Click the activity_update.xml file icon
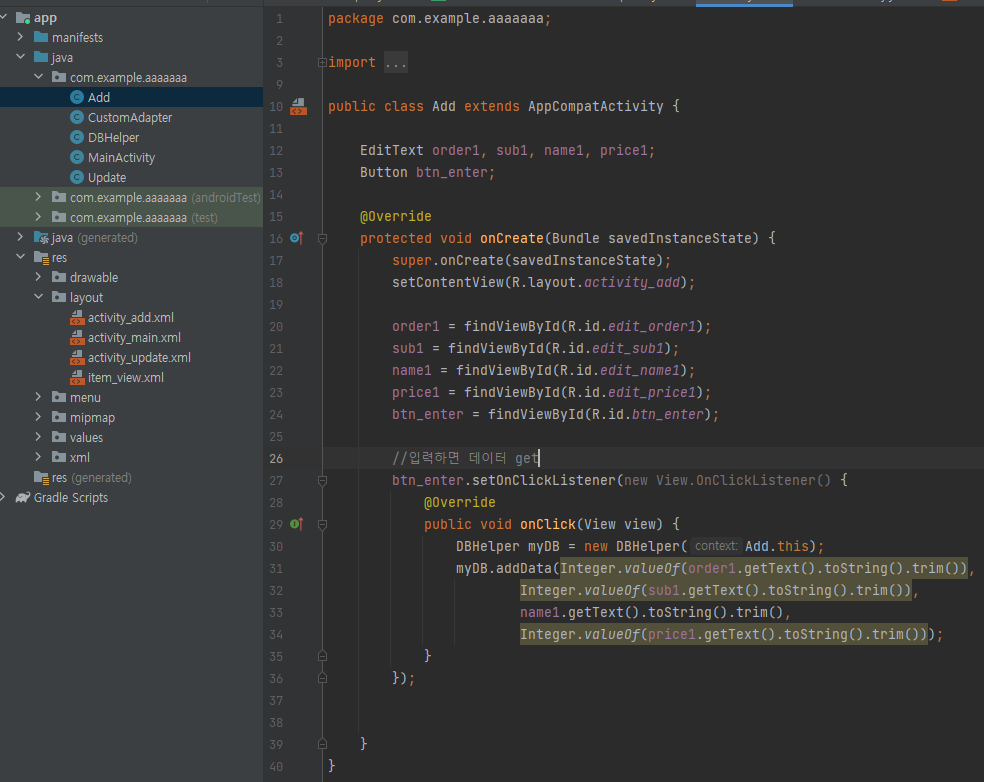 click(x=77, y=358)
